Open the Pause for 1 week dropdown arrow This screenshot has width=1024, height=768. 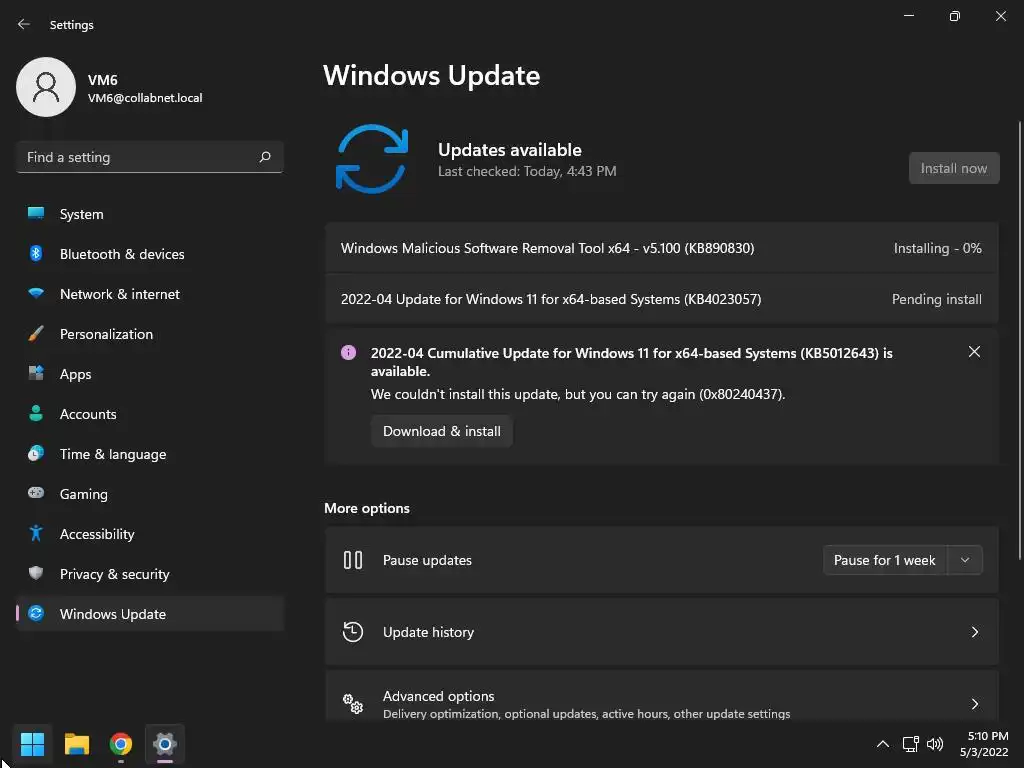click(x=965, y=560)
